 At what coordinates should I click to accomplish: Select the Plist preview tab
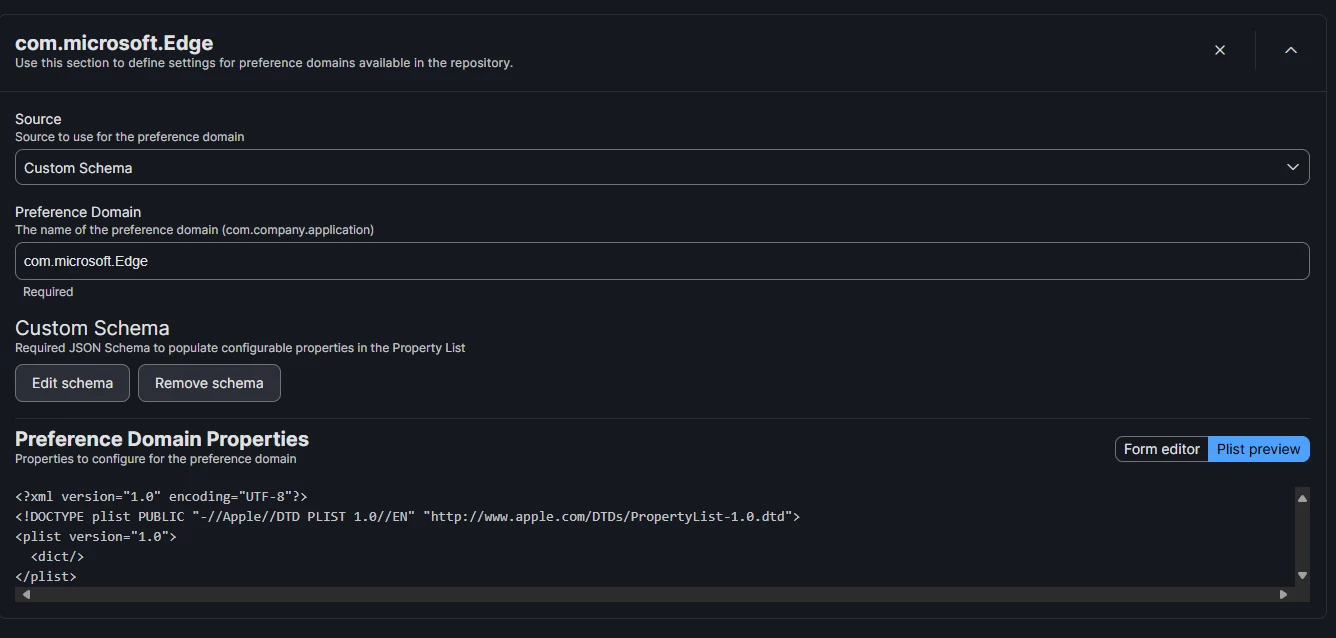[x=1259, y=449]
